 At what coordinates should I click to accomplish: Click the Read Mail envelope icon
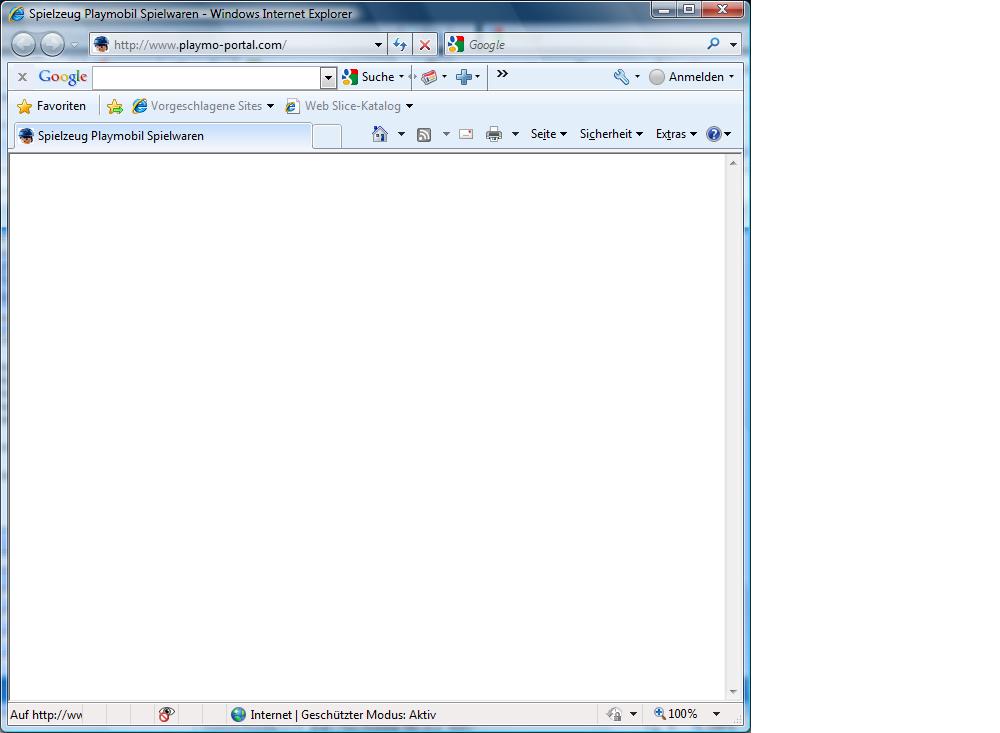pyautogui.click(x=466, y=134)
